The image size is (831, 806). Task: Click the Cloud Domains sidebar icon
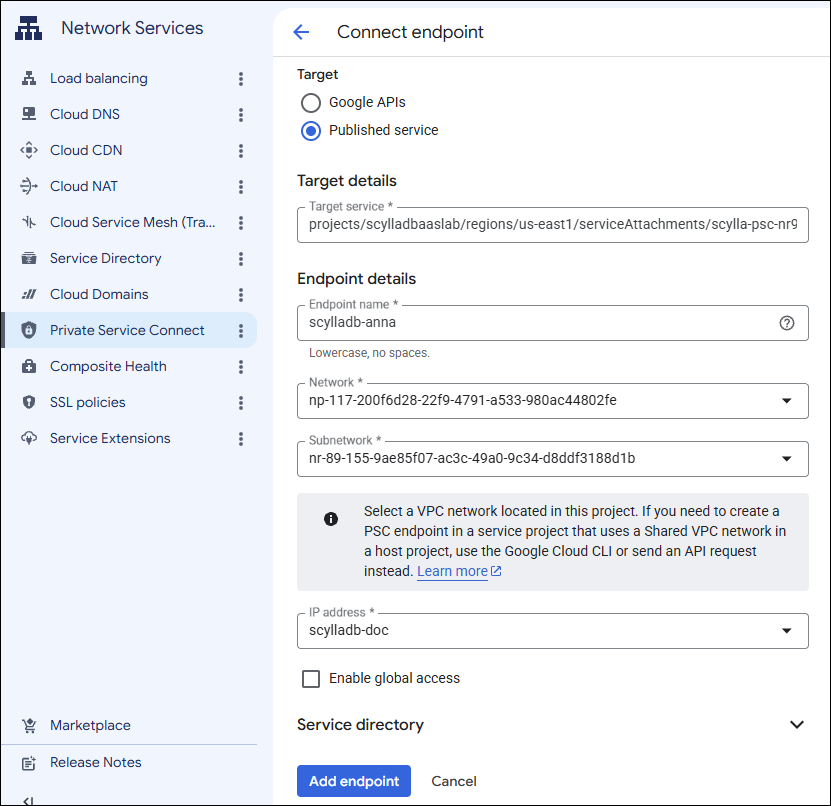(29, 294)
